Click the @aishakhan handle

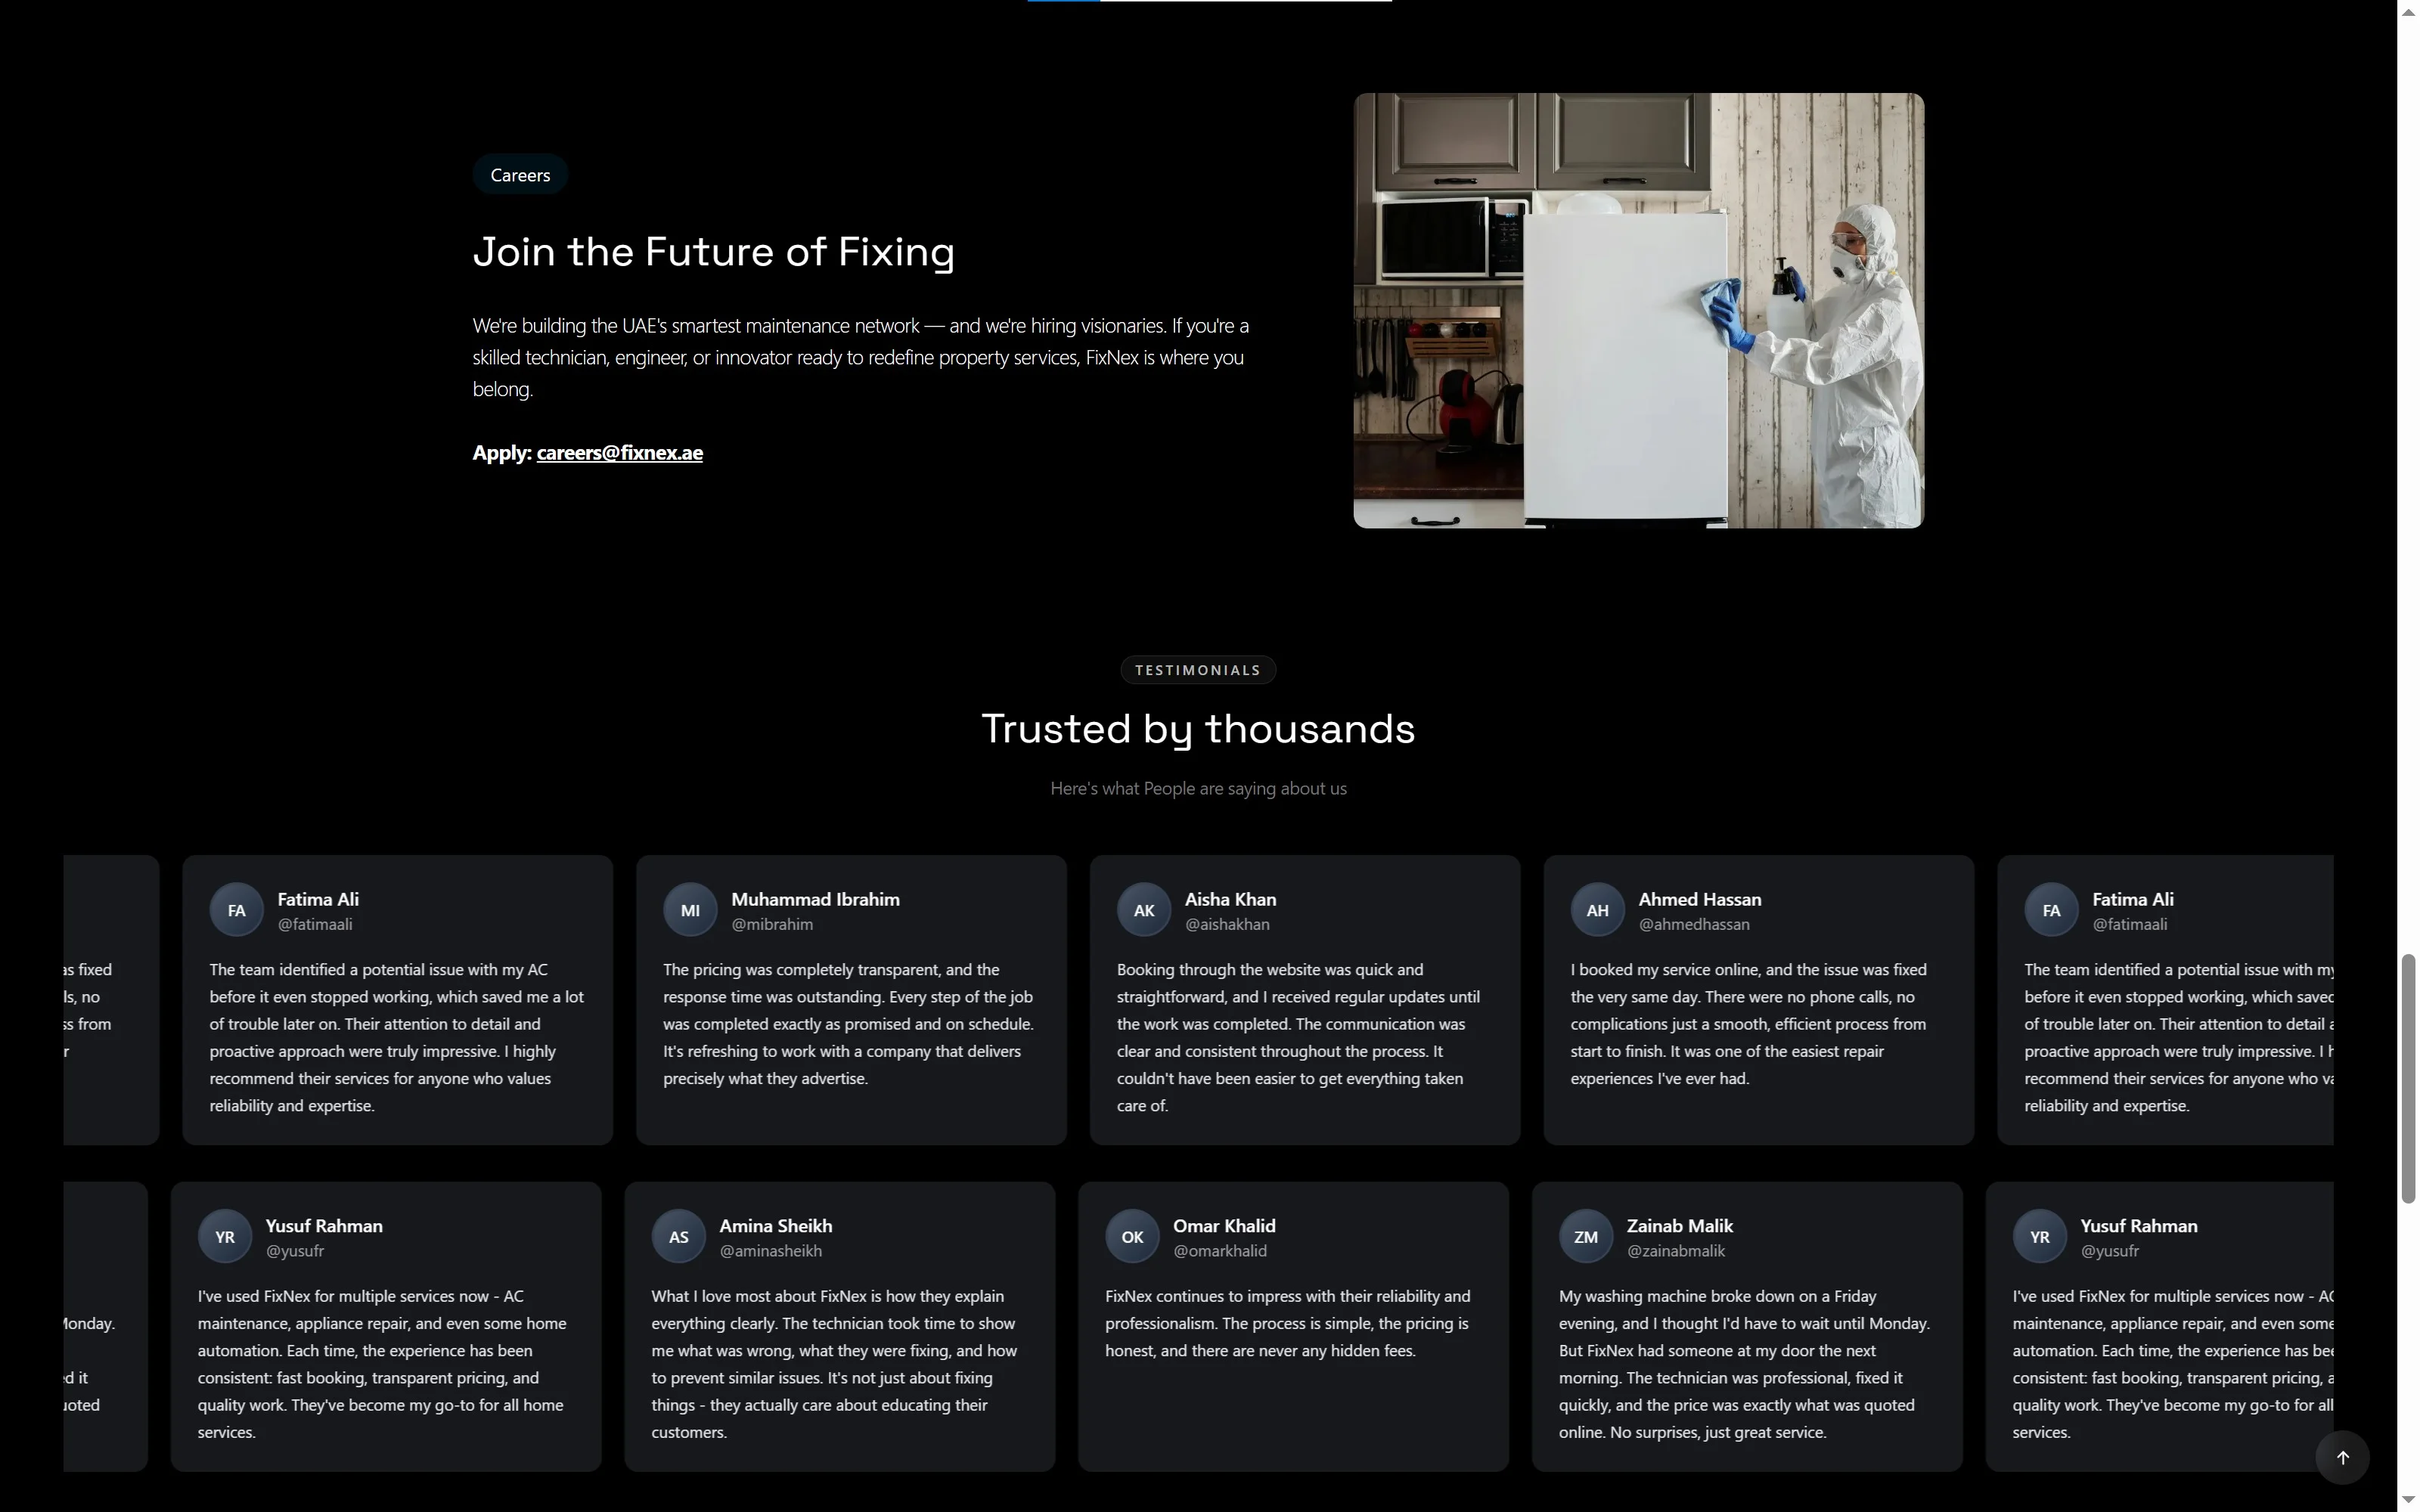point(1227,924)
